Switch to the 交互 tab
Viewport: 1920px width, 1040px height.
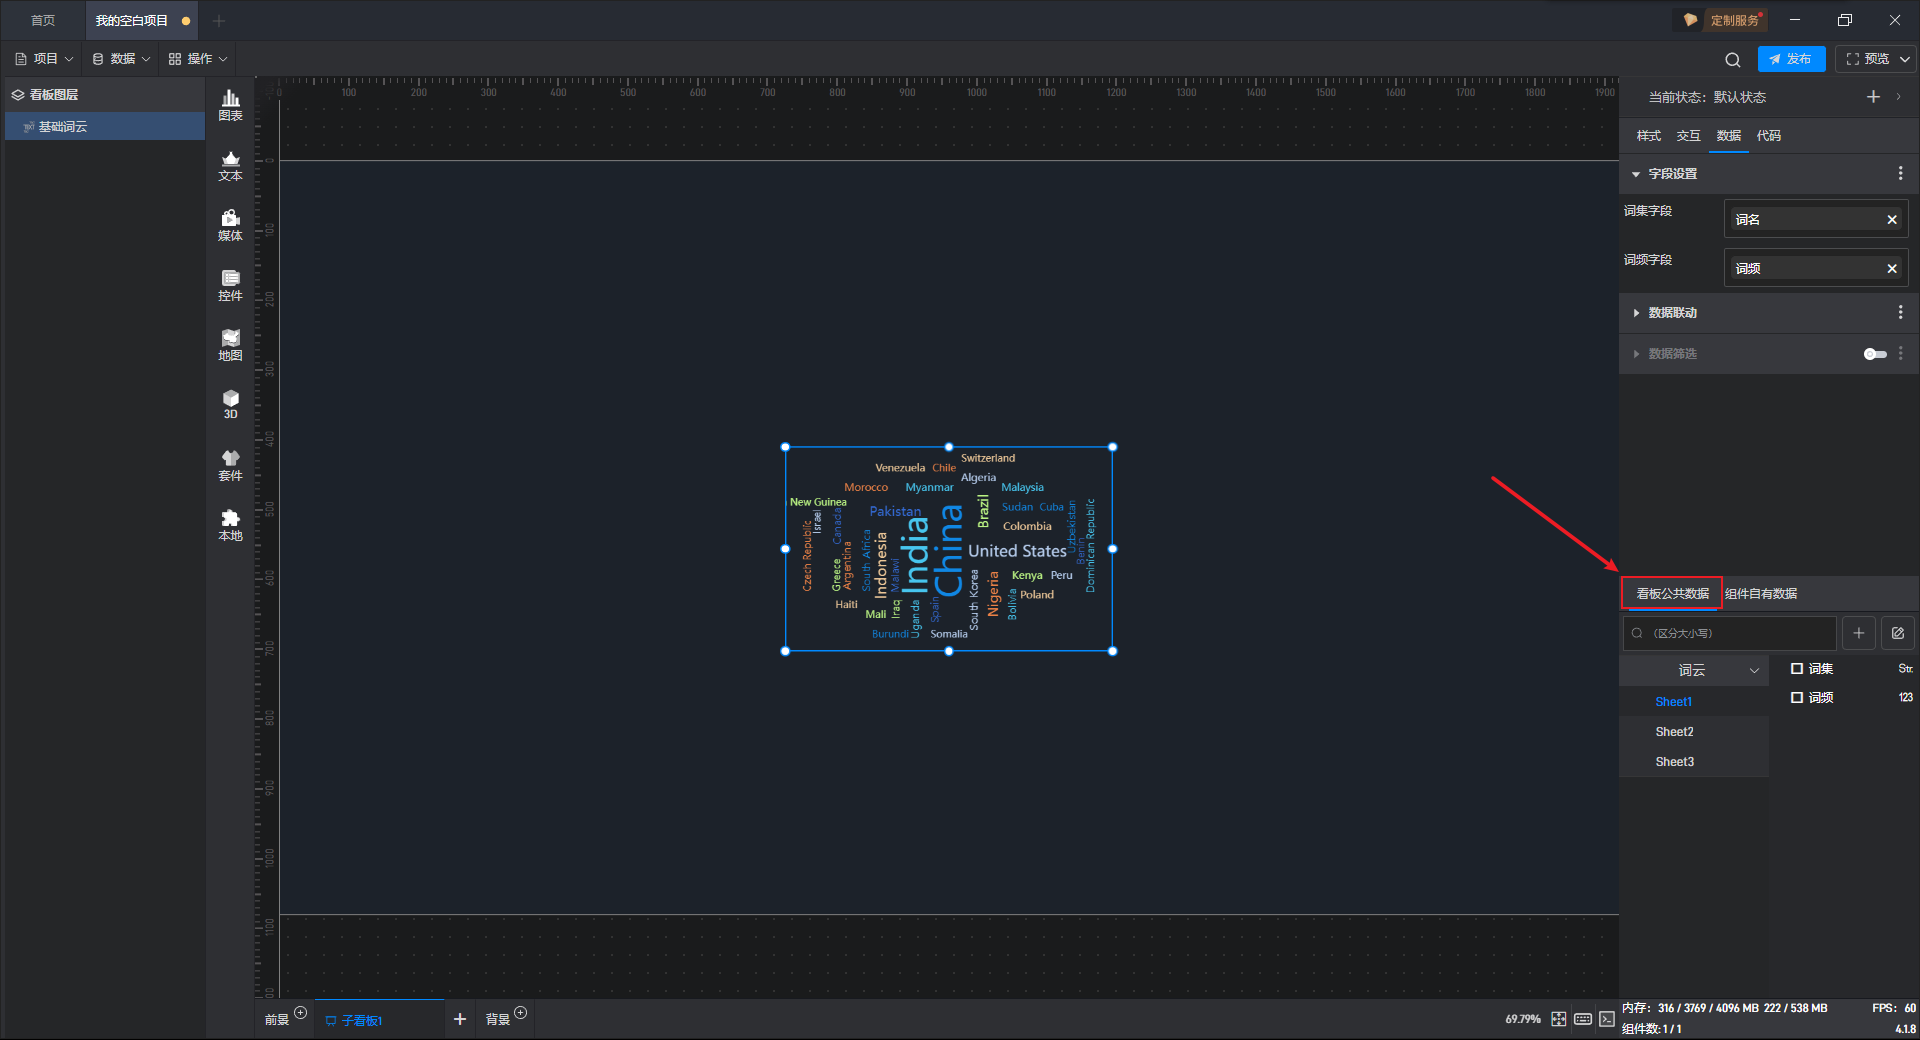click(1688, 136)
